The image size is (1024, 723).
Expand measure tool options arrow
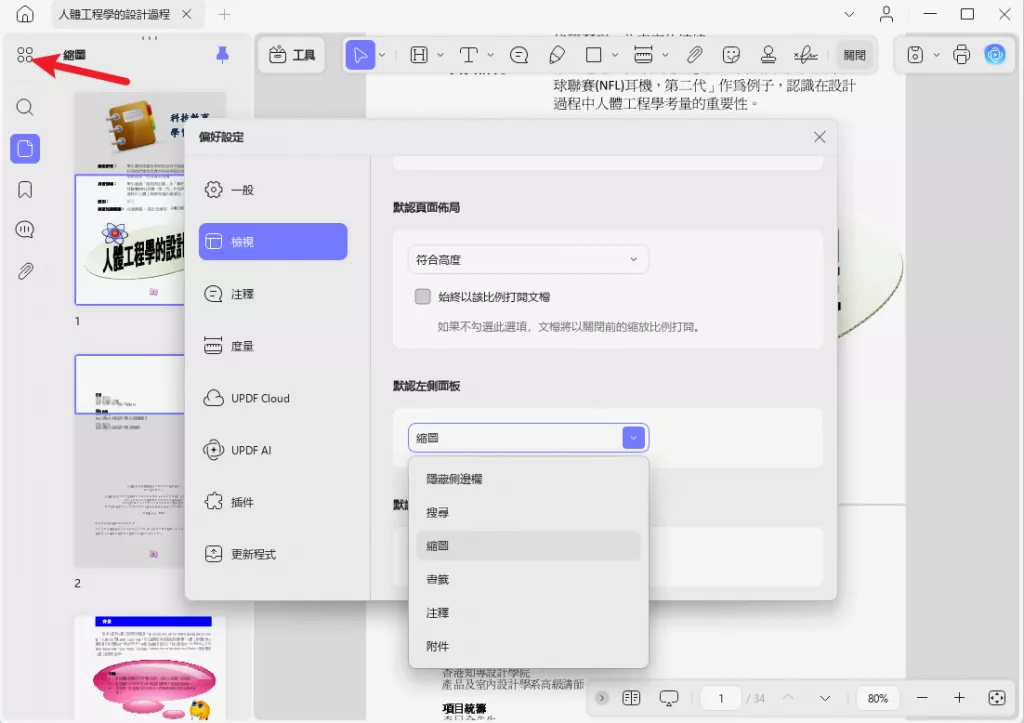point(665,55)
